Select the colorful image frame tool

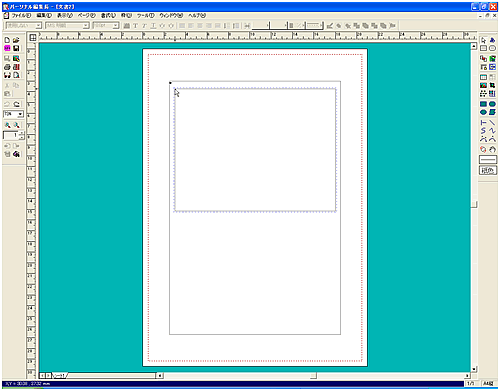coord(483,85)
